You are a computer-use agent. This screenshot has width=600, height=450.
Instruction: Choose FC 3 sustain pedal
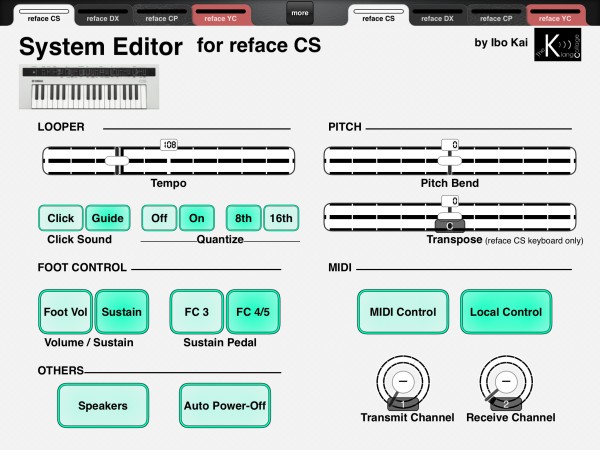(x=197, y=312)
